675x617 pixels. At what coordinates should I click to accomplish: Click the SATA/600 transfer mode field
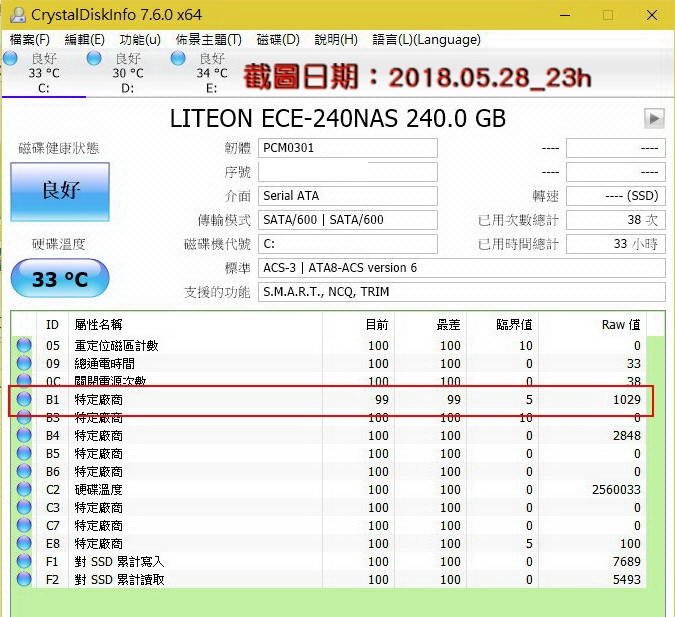click(x=348, y=220)
